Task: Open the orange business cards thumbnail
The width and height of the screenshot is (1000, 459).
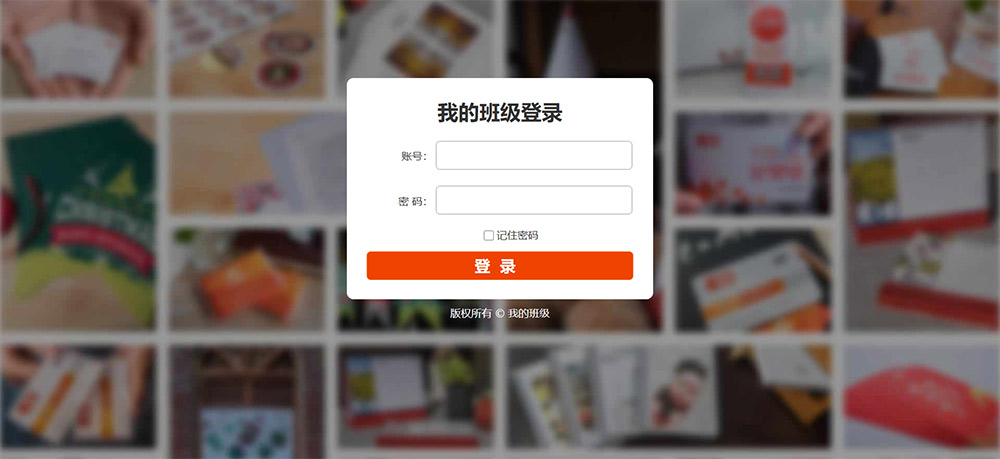Action: pos(247,280)
